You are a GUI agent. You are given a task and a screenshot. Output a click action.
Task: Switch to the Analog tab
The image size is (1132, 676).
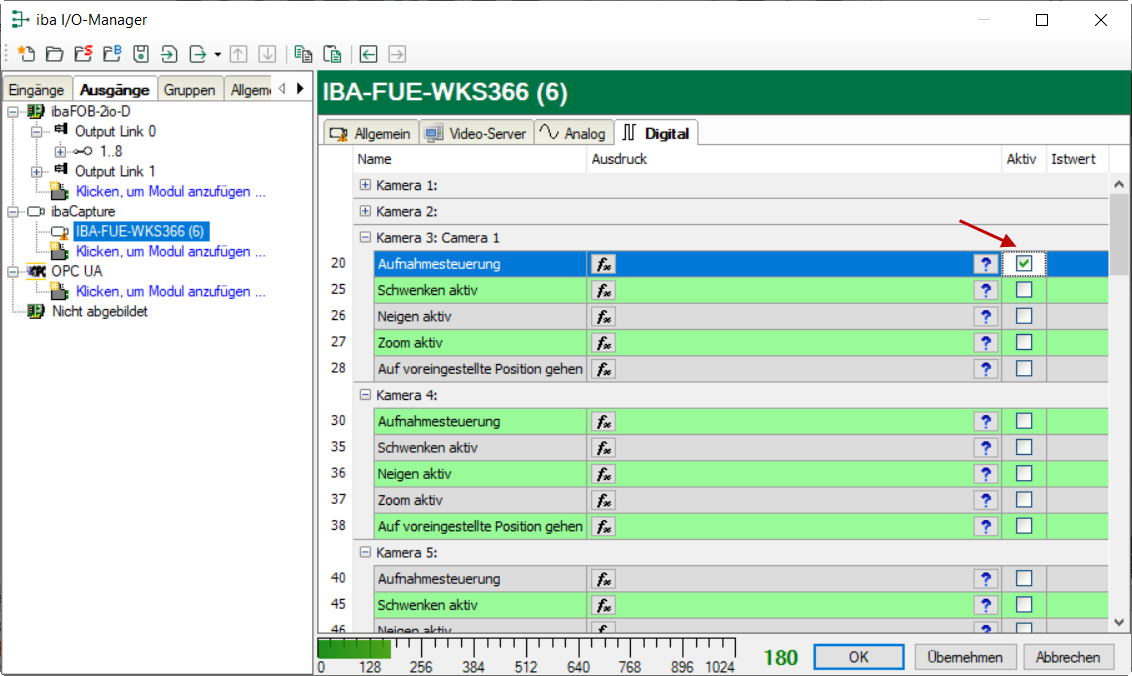[x=573, y=133]
